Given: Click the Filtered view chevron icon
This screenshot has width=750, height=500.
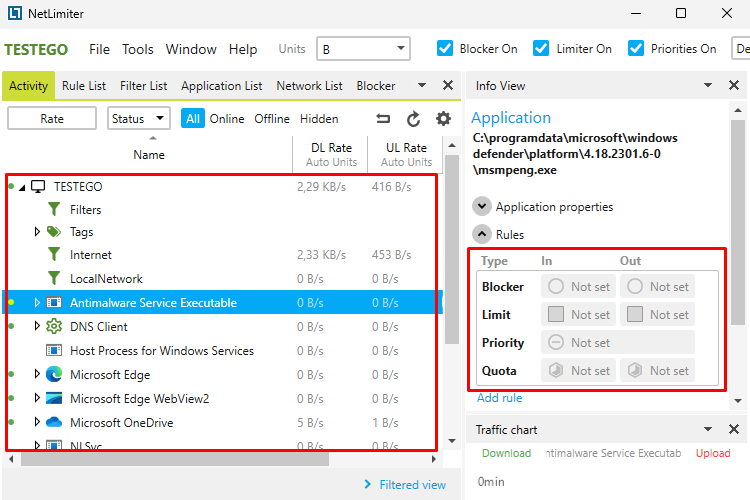Looking at the screenshot, I should coord(367,484).
